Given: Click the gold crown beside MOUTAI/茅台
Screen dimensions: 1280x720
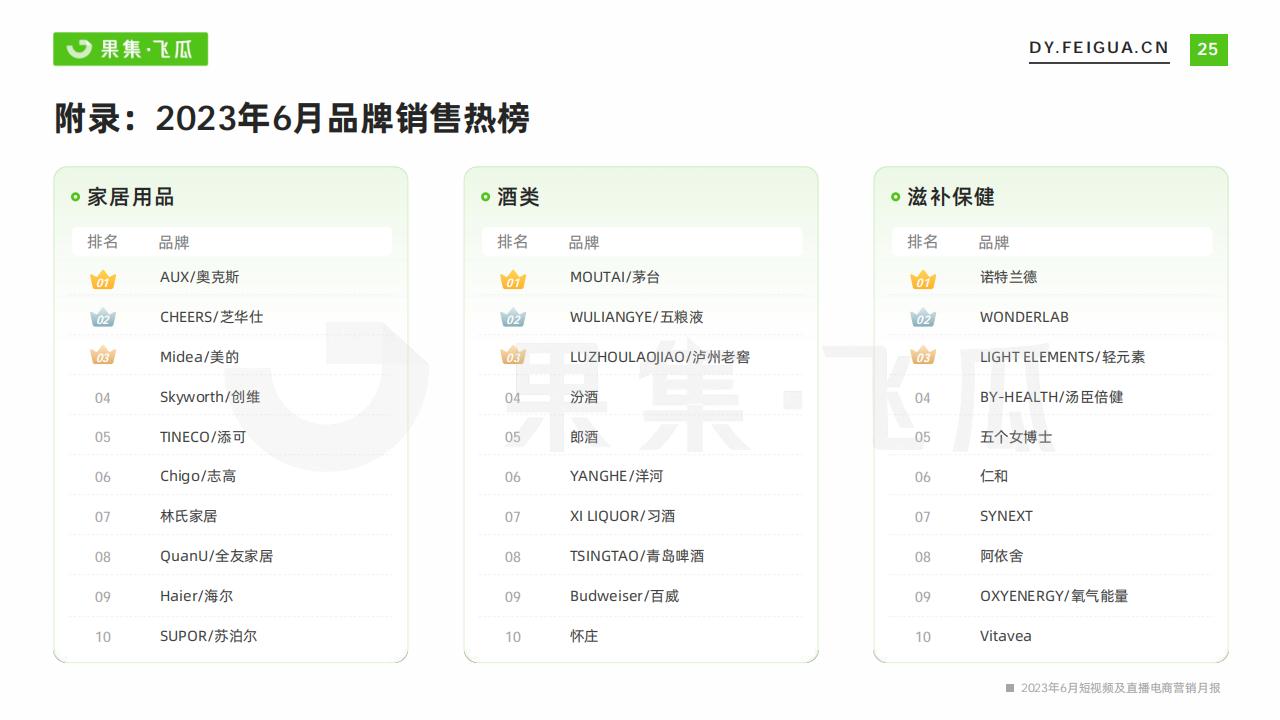Looking at the screenshot, I should point(513,279).
